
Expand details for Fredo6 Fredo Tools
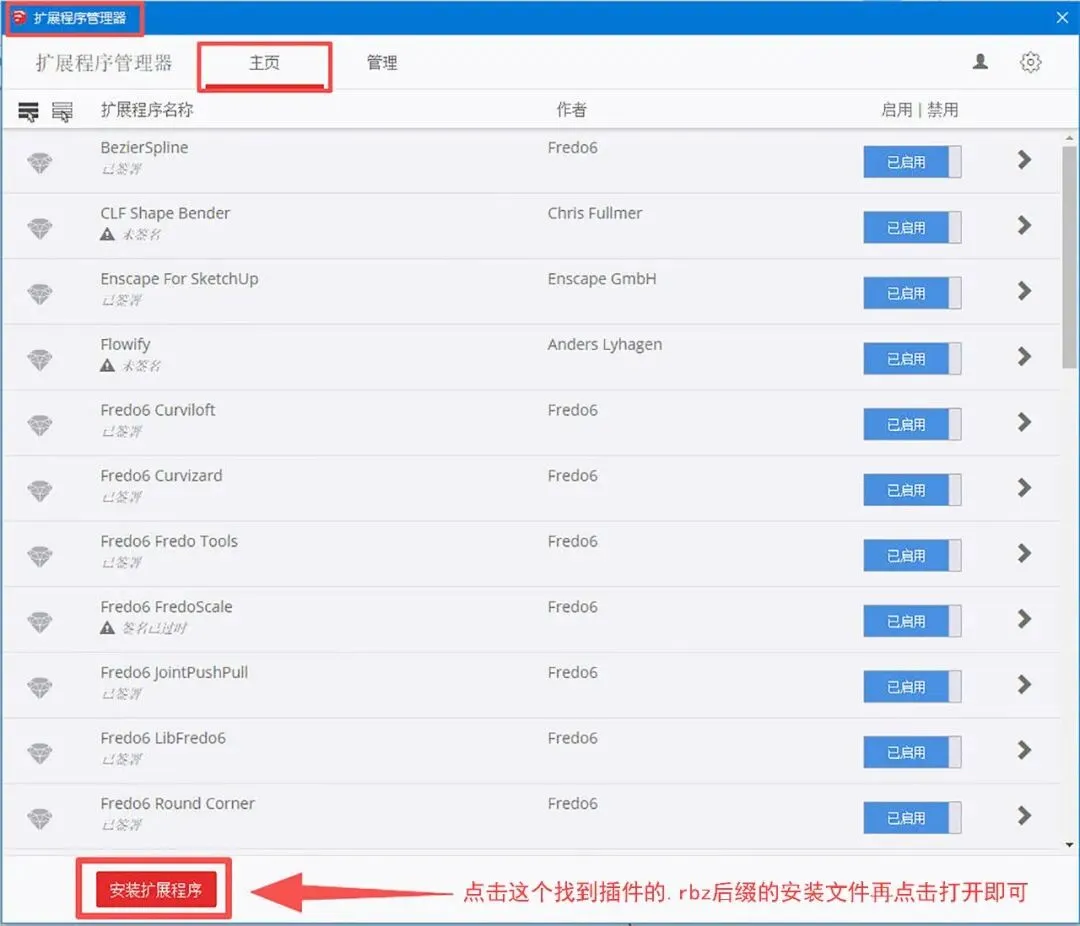[x=1024, y=553]
